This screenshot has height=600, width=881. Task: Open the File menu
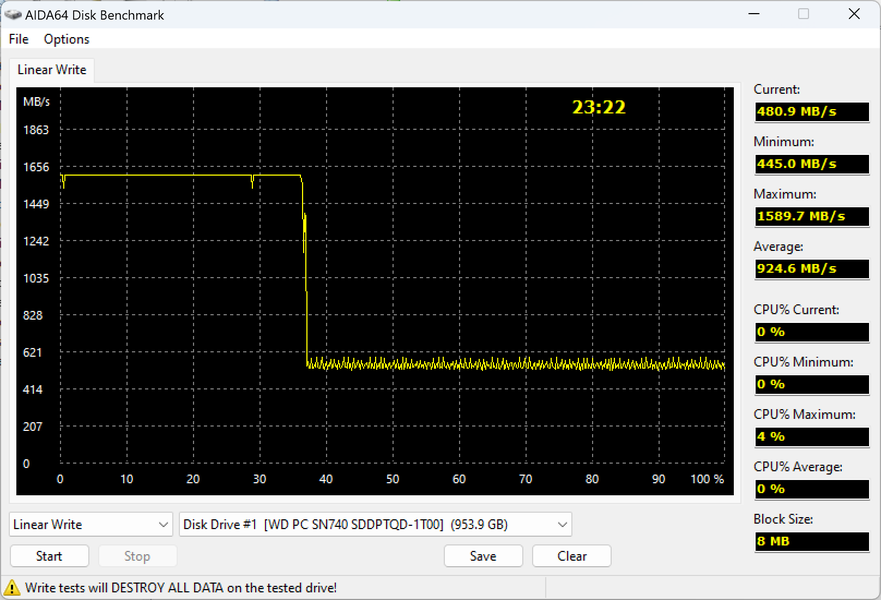point(19,39)
